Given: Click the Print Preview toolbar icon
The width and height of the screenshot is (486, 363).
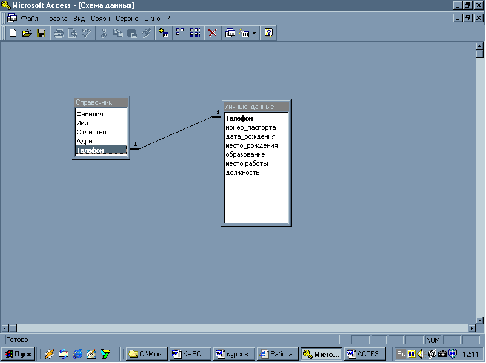Looking at the screenshot, I should (x=73, y=33).
